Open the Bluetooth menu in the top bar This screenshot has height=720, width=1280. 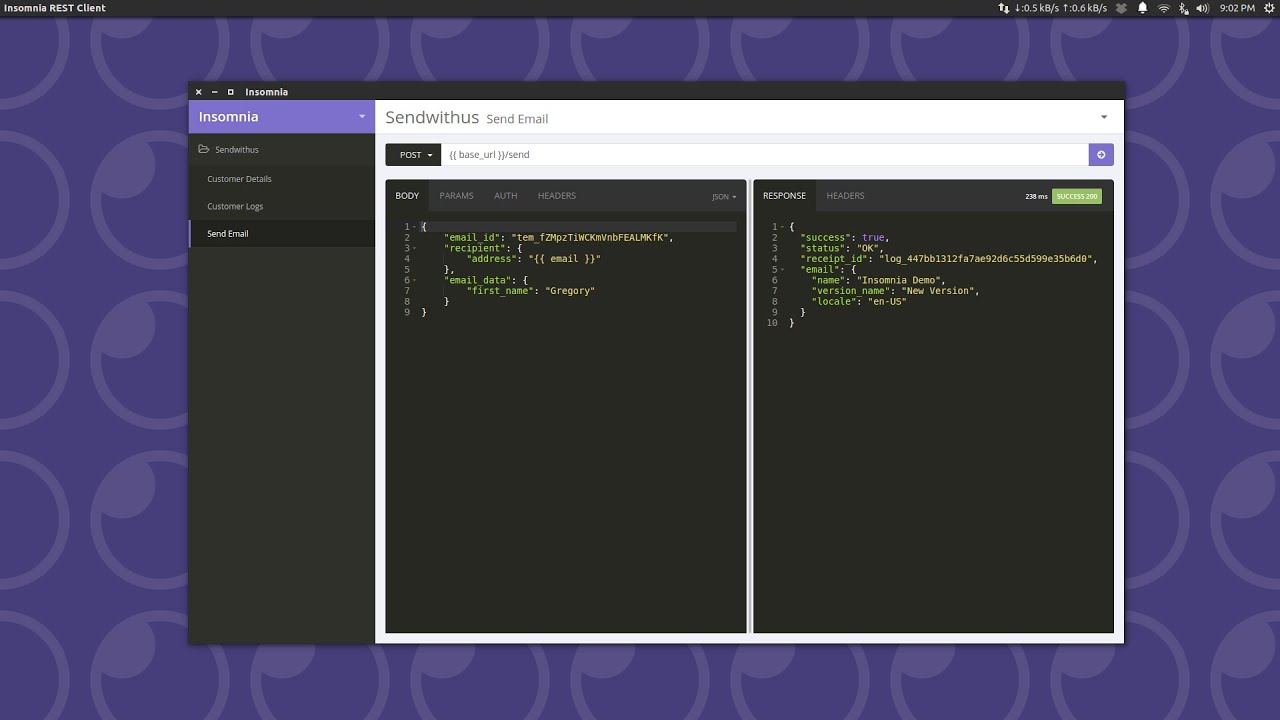pos(1184,8)
